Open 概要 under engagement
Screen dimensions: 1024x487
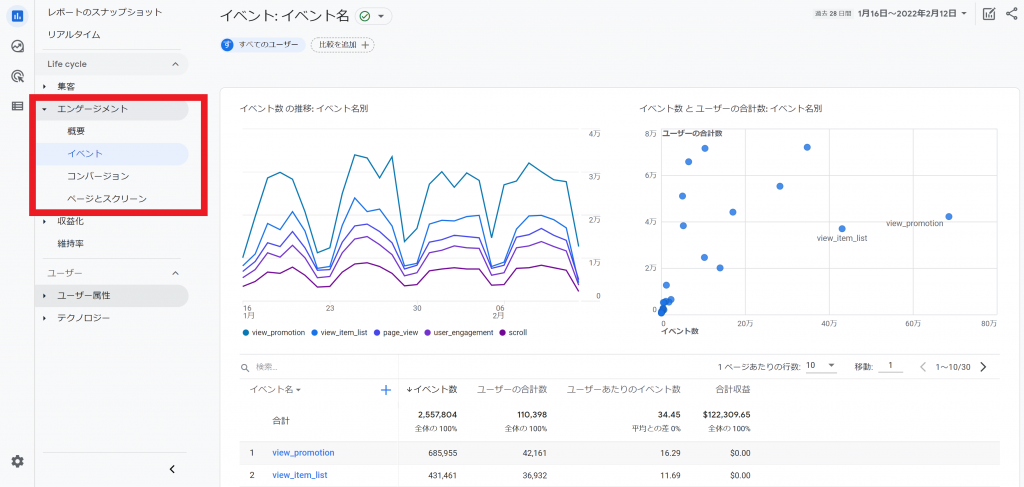tap(76, 131)
